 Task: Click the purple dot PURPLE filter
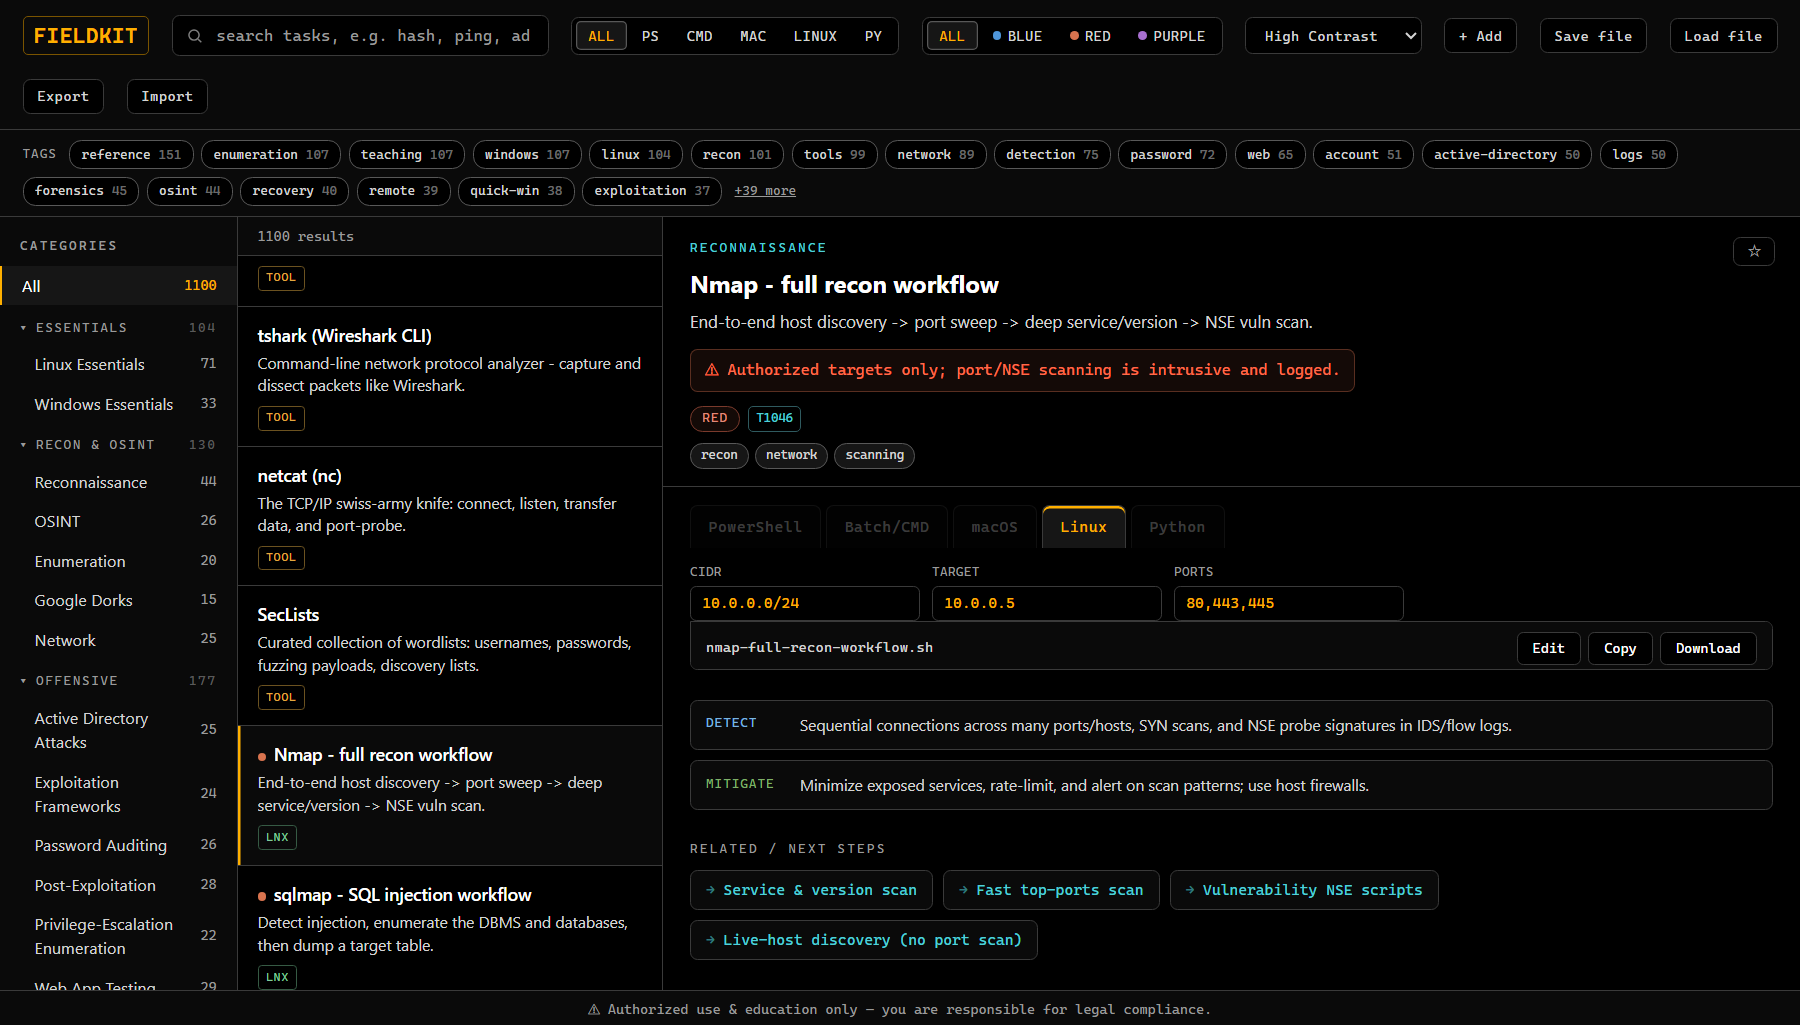1142,36
